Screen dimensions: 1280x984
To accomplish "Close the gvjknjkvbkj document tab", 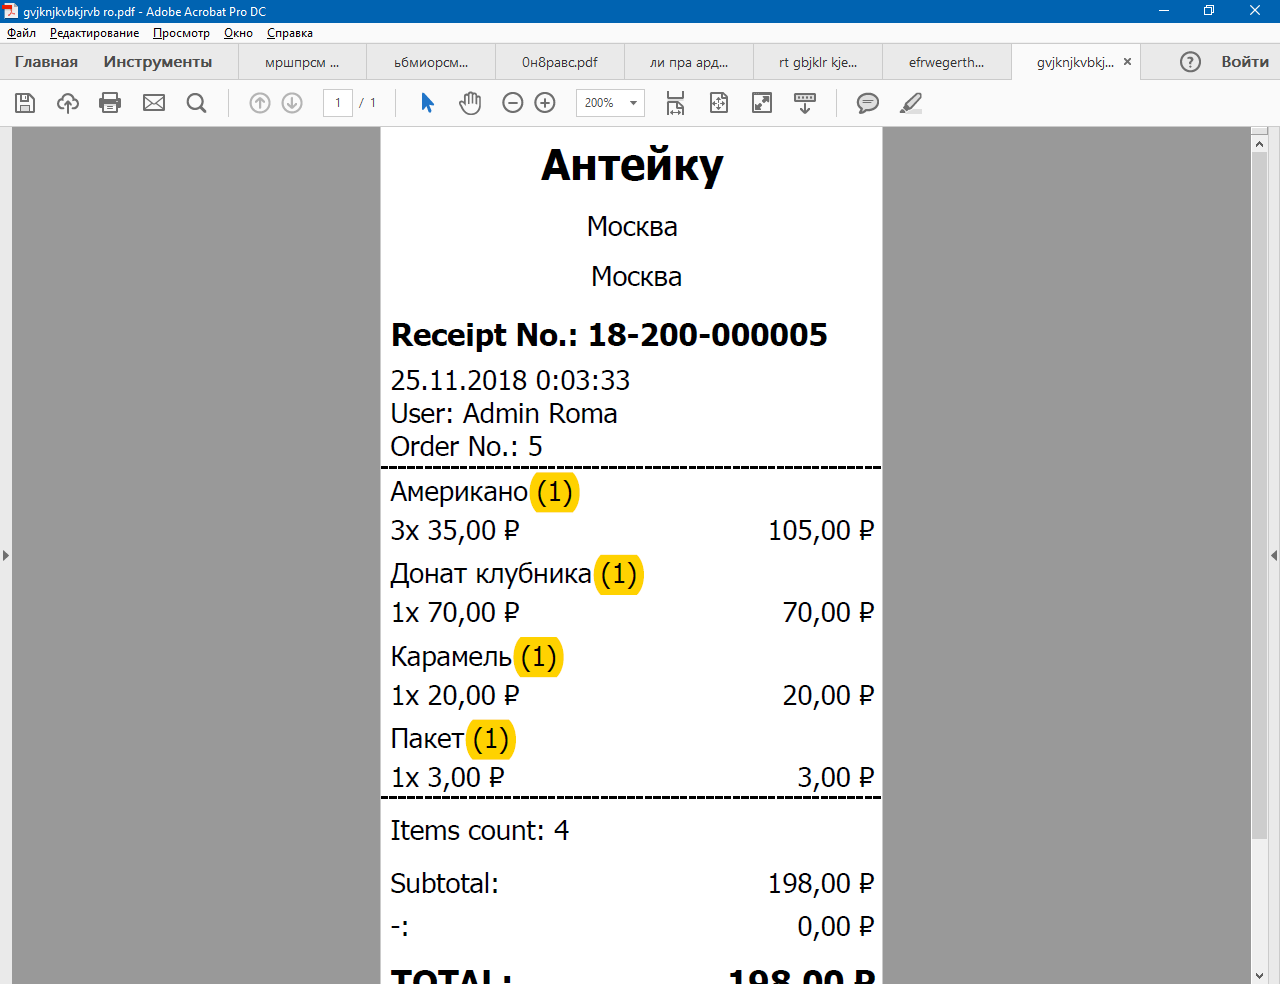I will pyautogui.click(x=1127, y=62).
